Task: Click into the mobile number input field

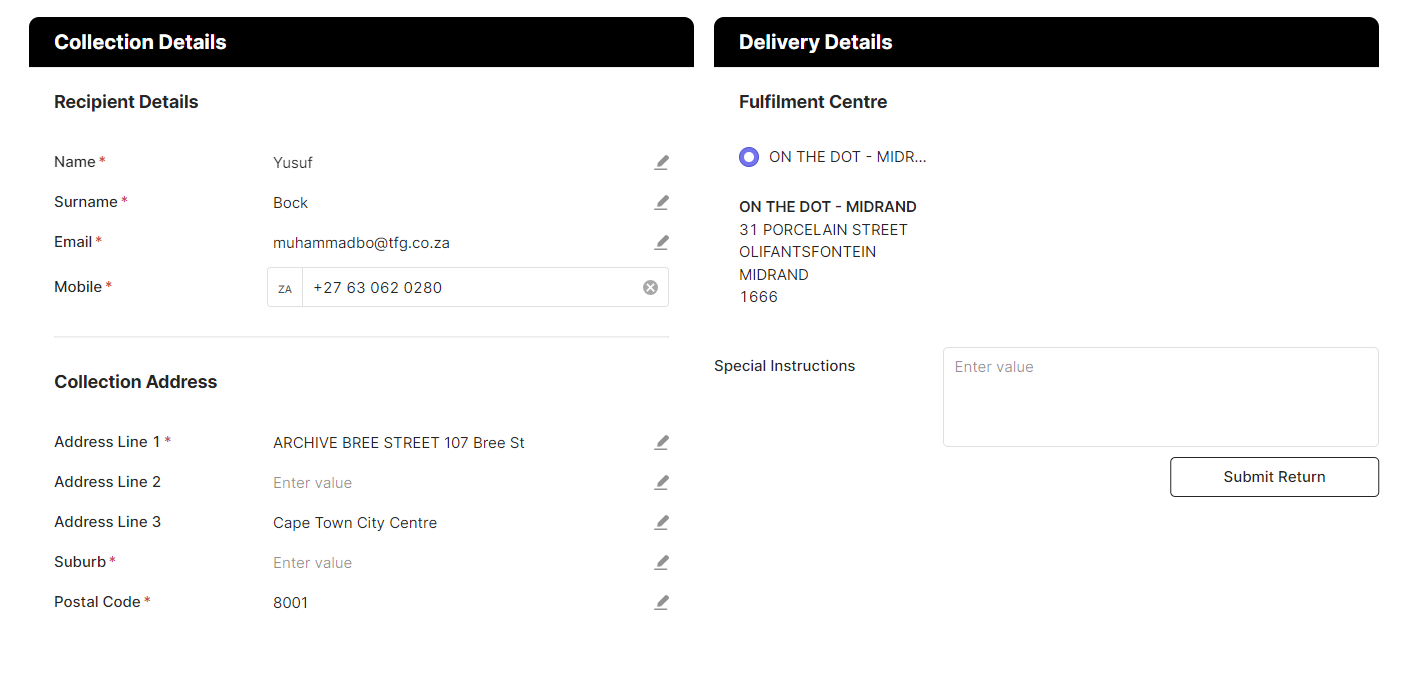Action: pyautogui.click(x=470, y=288)
